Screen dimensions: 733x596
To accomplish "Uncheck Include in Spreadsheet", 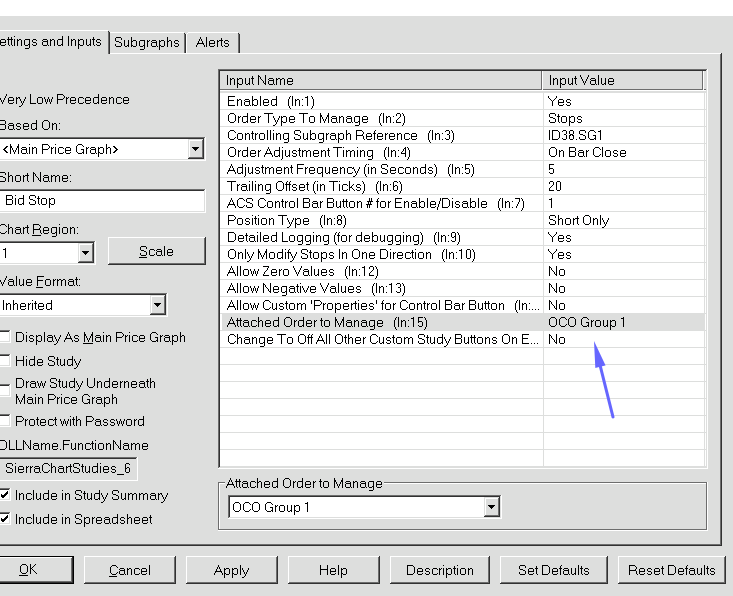I will click(x=5, y=518).
